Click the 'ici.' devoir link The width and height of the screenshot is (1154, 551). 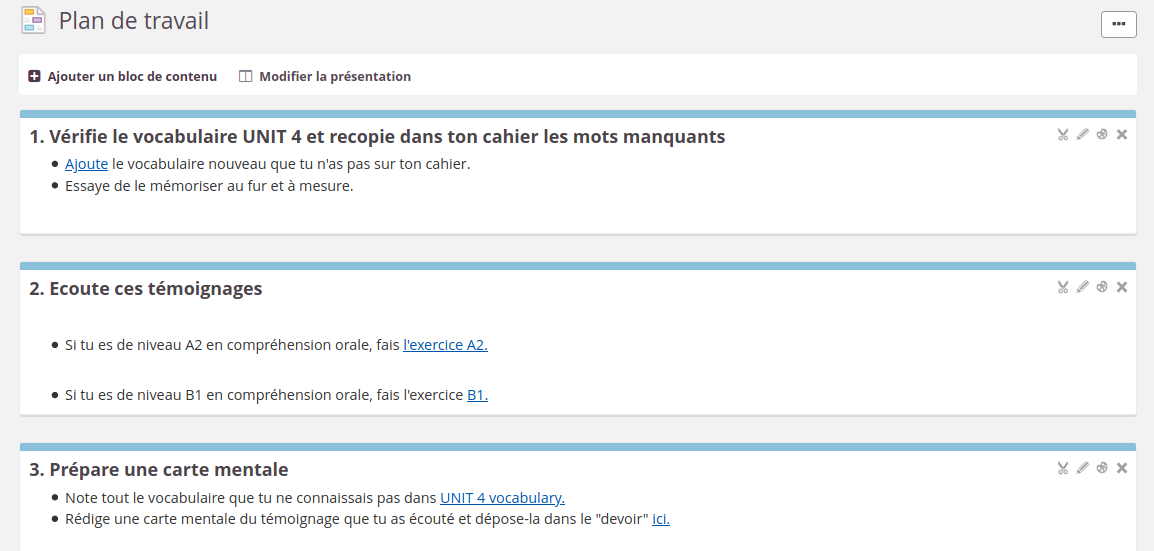(661, 519)
